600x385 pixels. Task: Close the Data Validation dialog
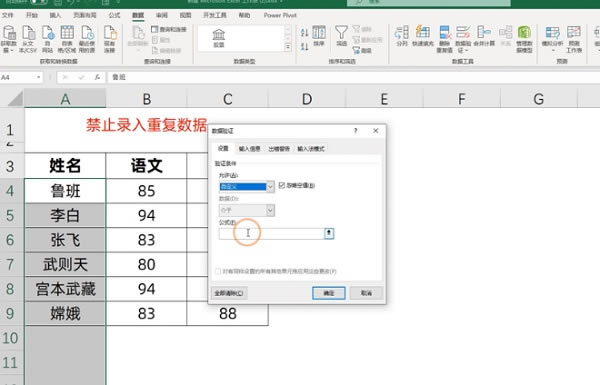(x=376, y=131)
